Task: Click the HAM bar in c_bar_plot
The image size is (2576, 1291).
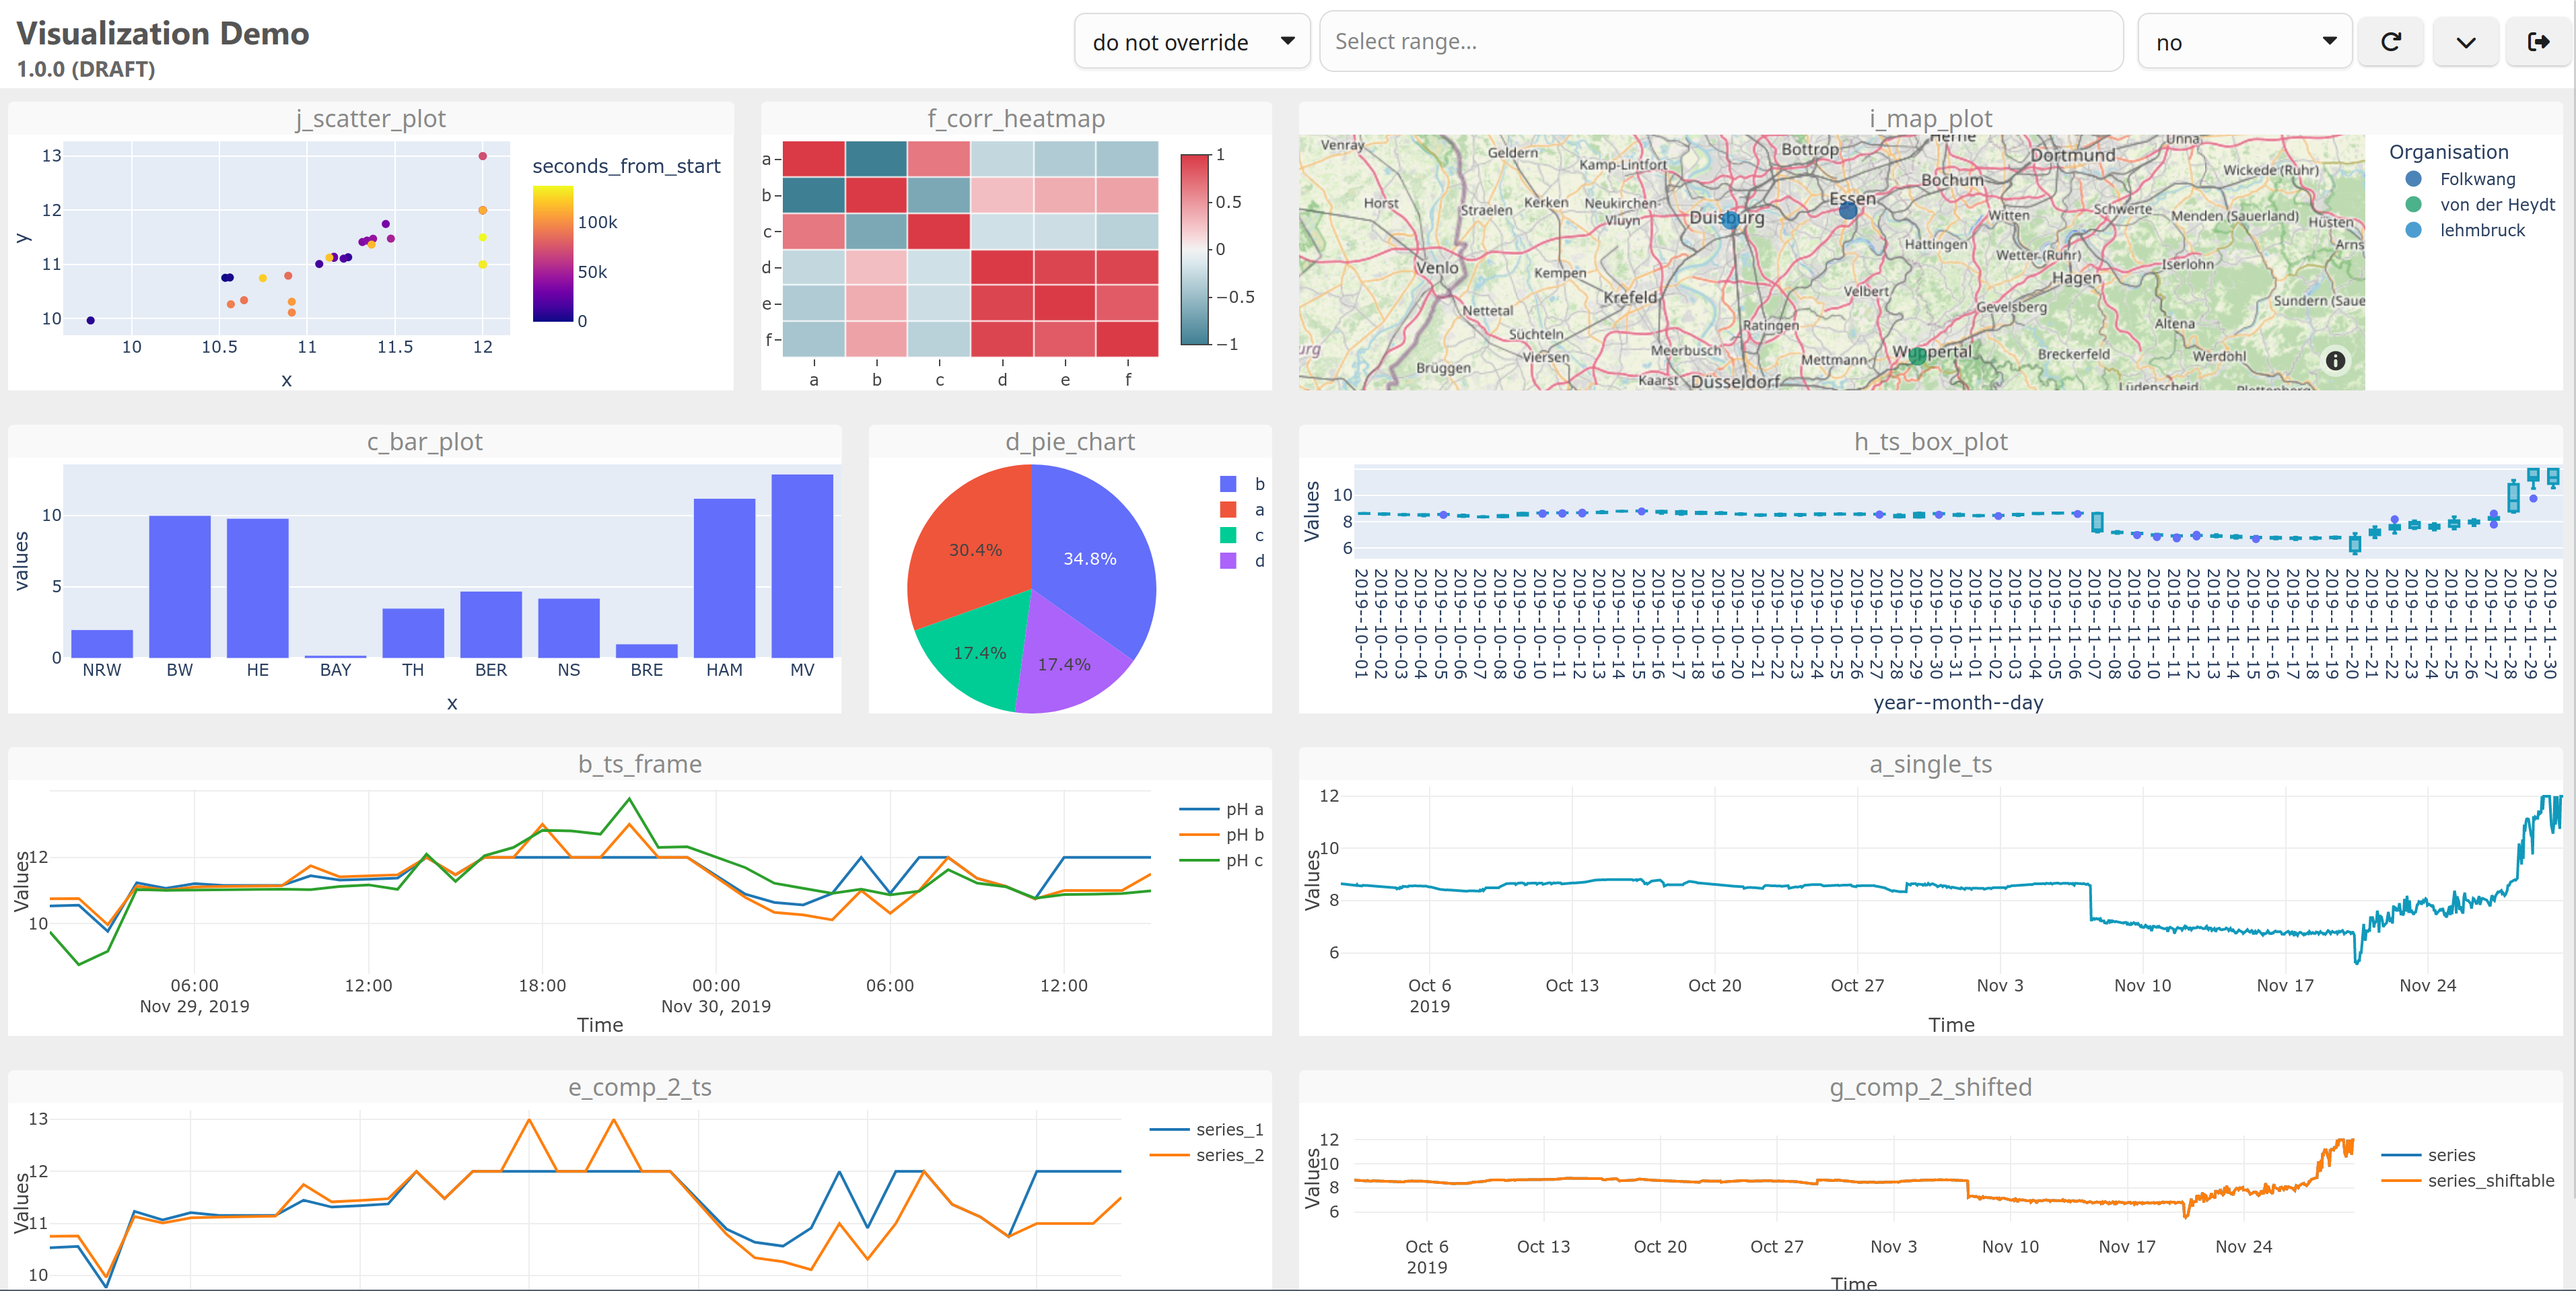Action: click(x=724, y=578)
